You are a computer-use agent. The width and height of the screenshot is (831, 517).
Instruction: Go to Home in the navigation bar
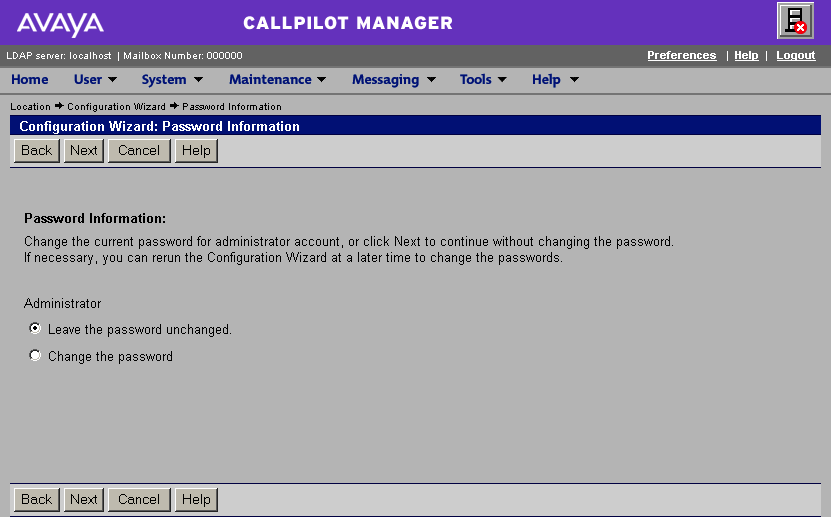coord(30,79)
